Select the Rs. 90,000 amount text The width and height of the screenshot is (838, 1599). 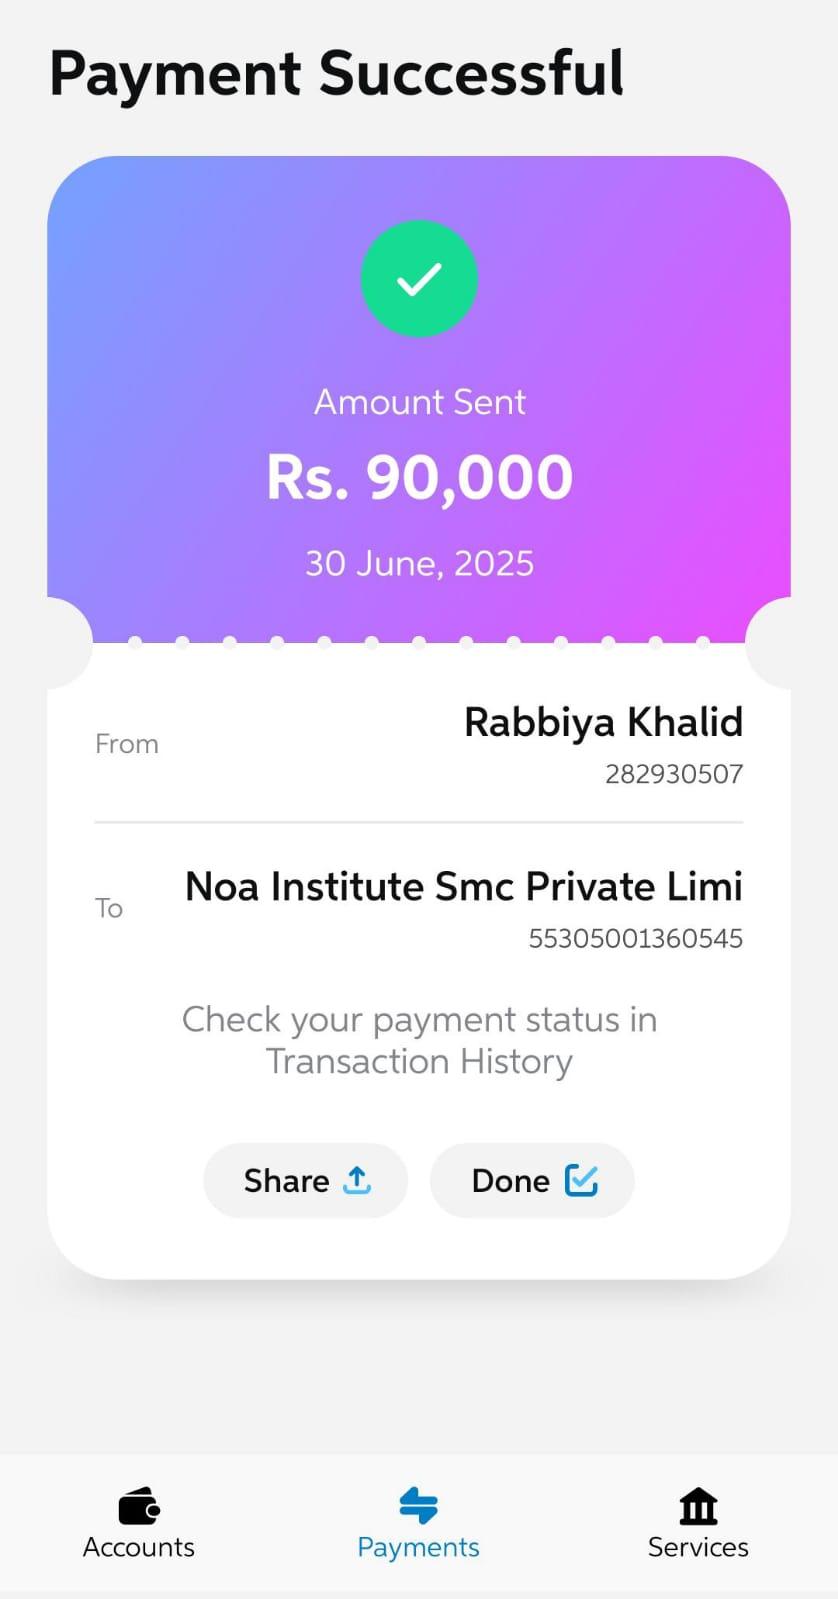tap(419, 477)
